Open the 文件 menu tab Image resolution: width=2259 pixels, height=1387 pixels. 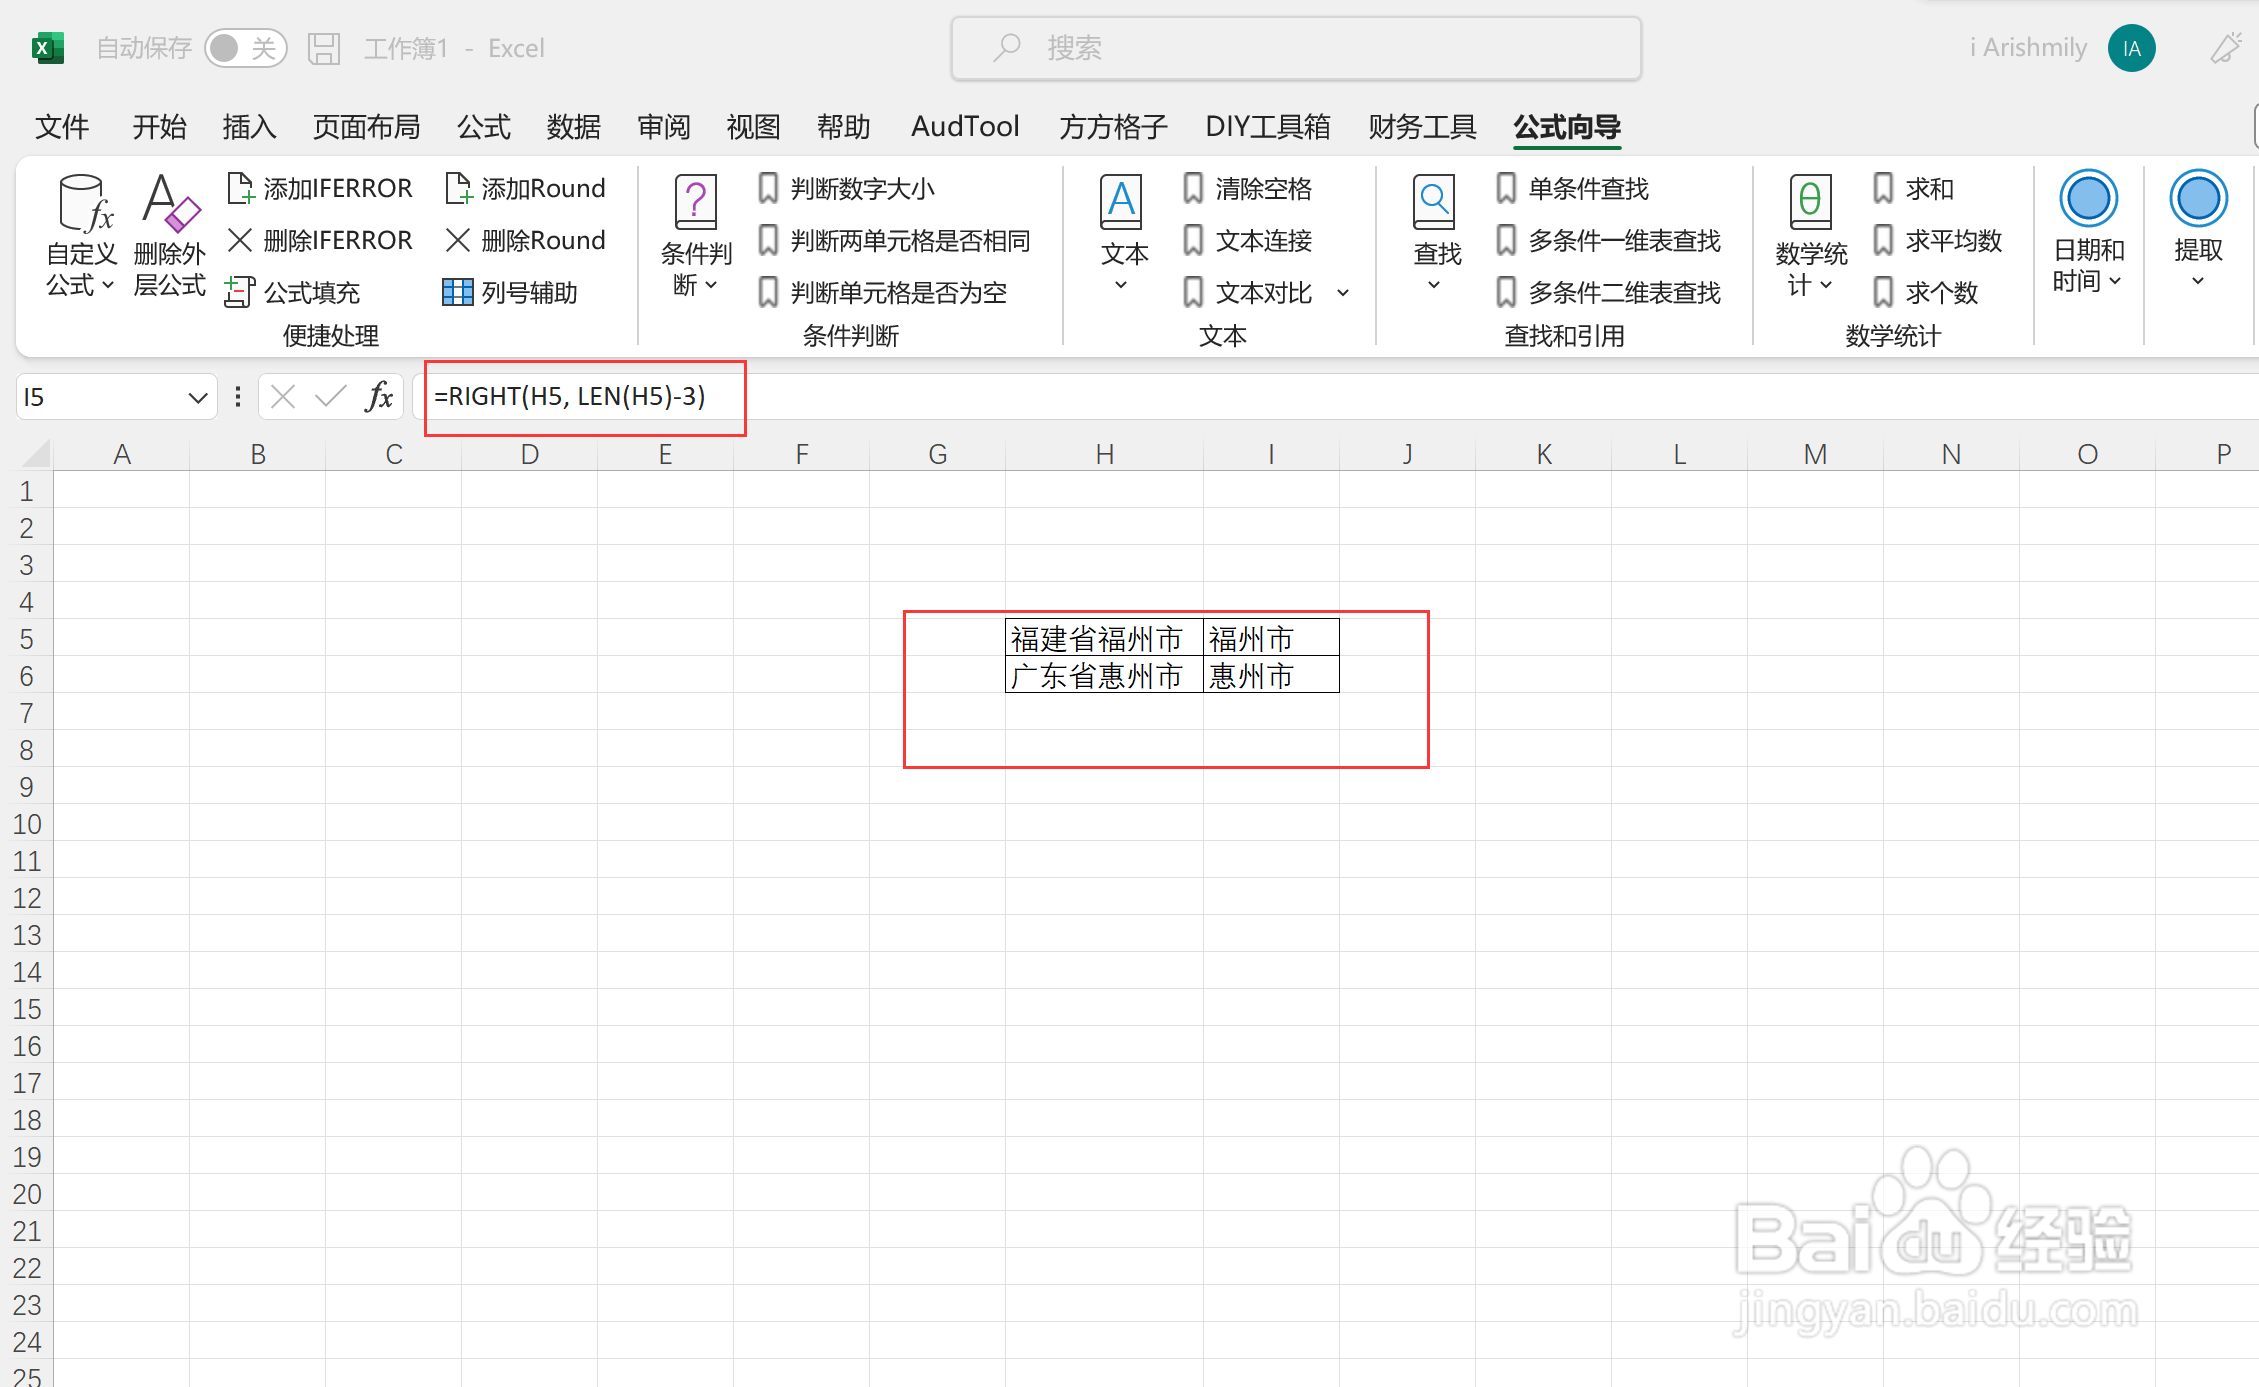click(x=62, y=127)
